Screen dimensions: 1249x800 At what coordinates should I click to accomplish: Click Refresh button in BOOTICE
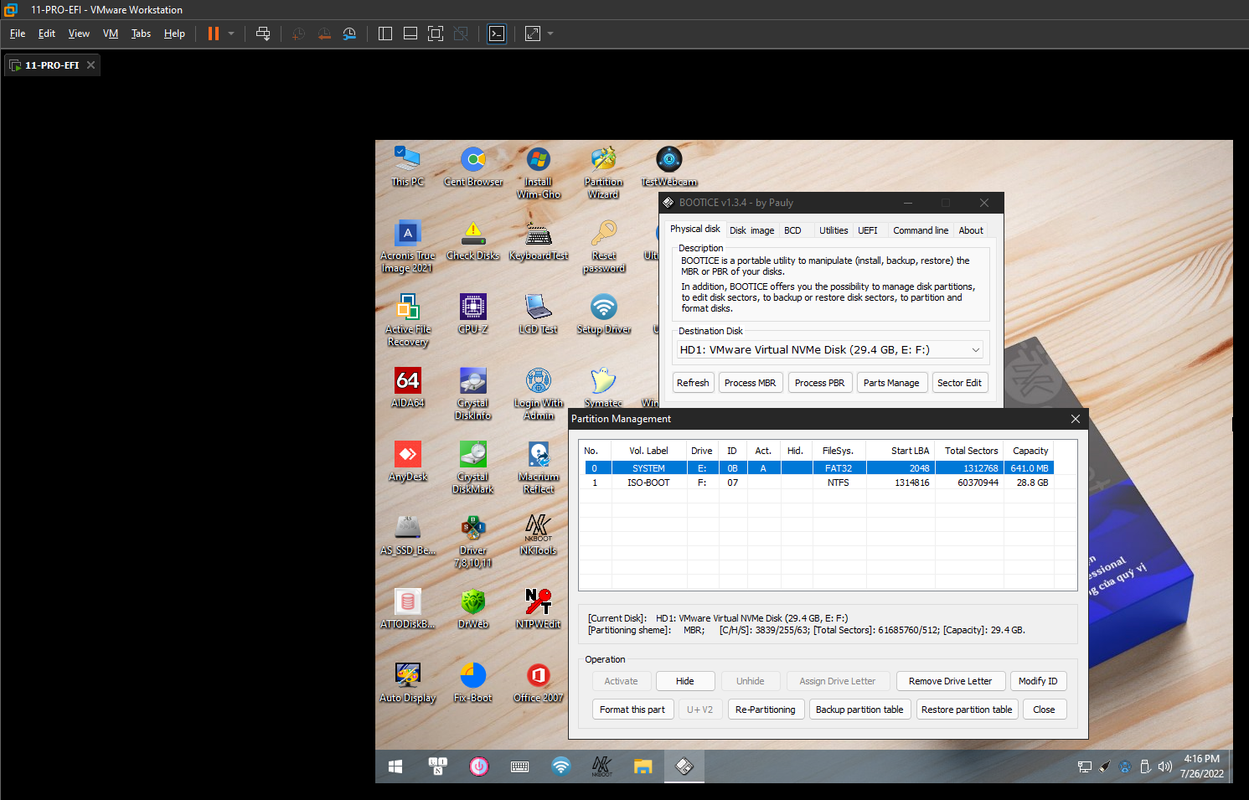[692, 383]
